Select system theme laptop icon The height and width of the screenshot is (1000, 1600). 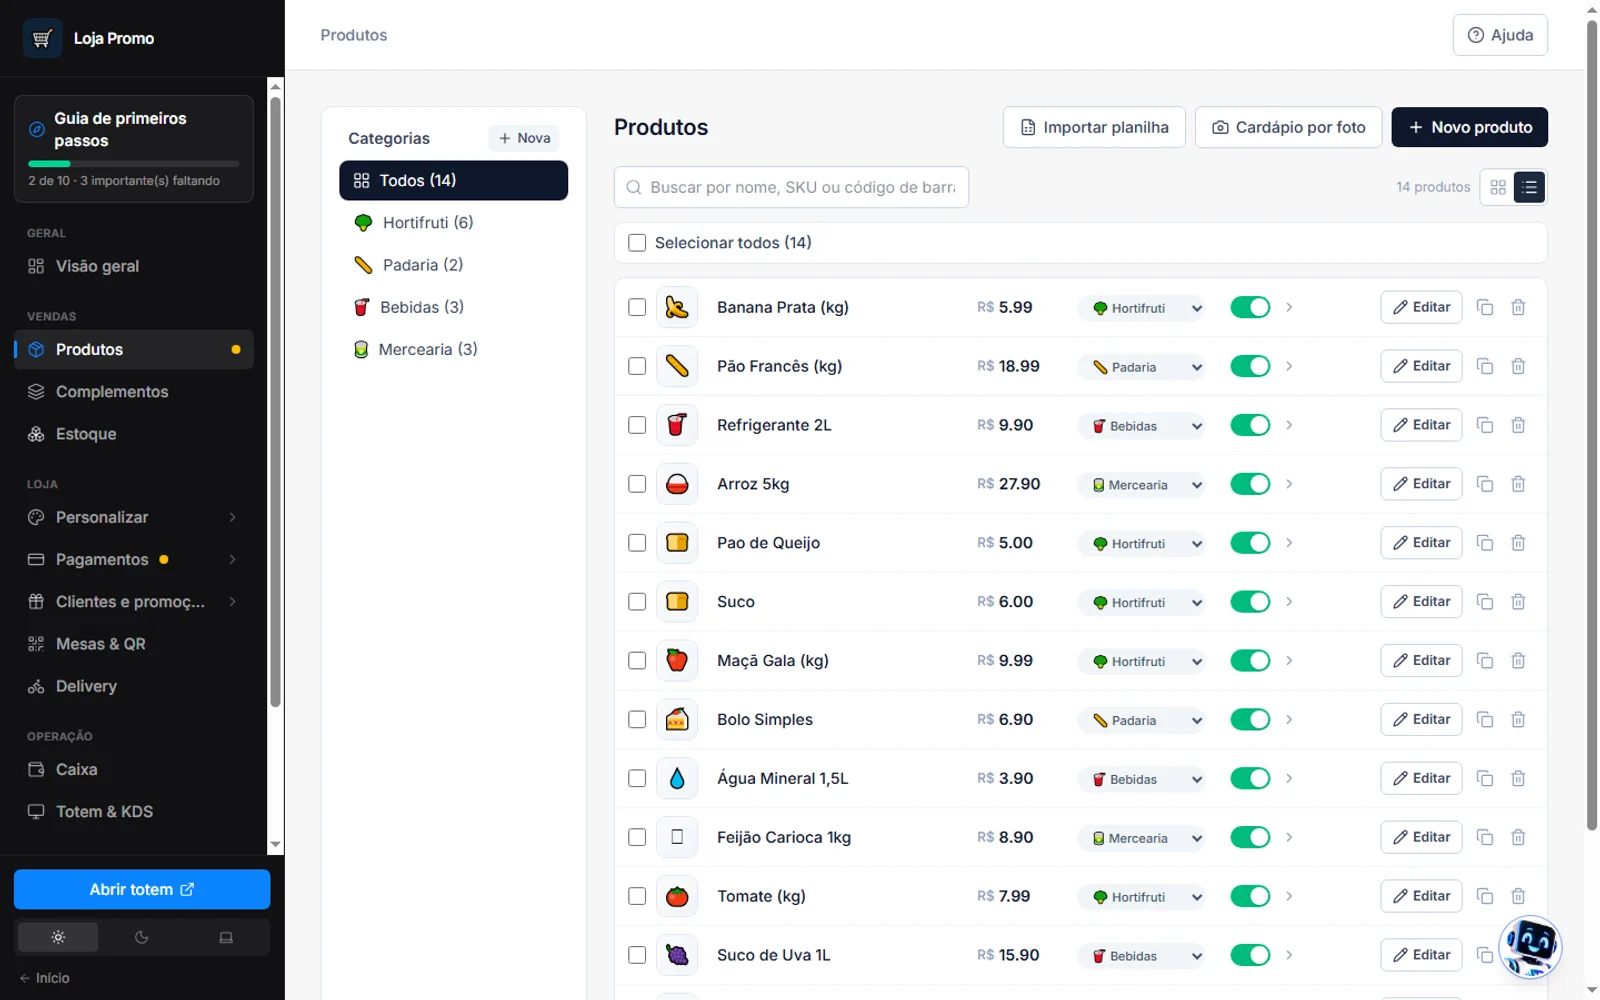pos(226,937)
